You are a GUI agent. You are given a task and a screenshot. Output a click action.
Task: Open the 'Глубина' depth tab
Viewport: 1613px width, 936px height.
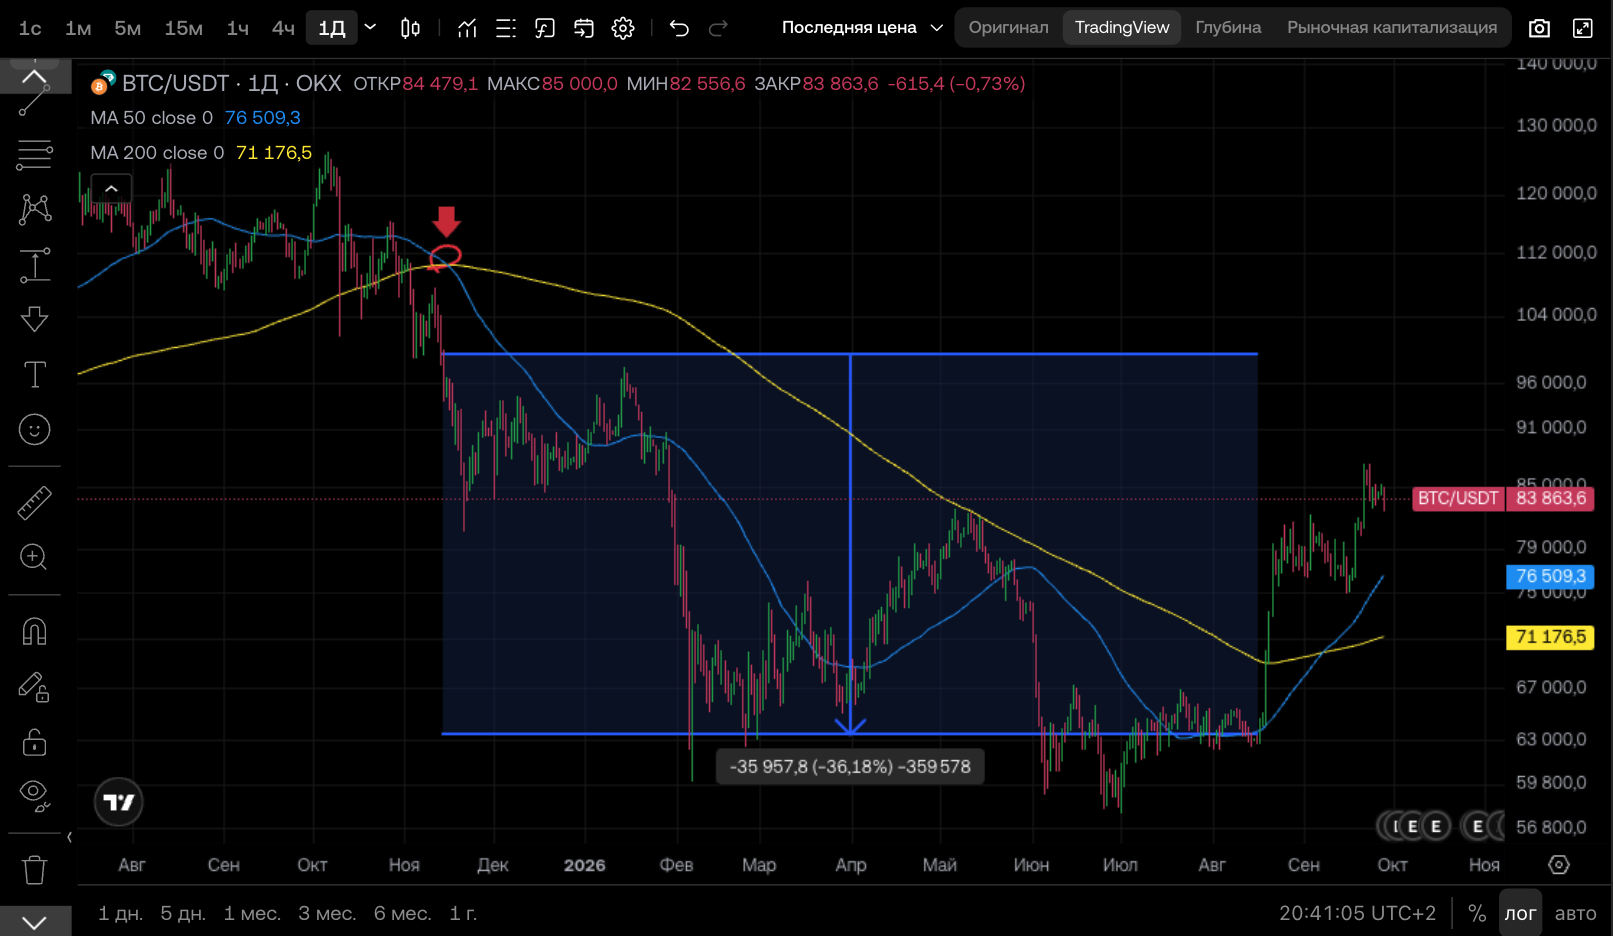click(1228, 28)
